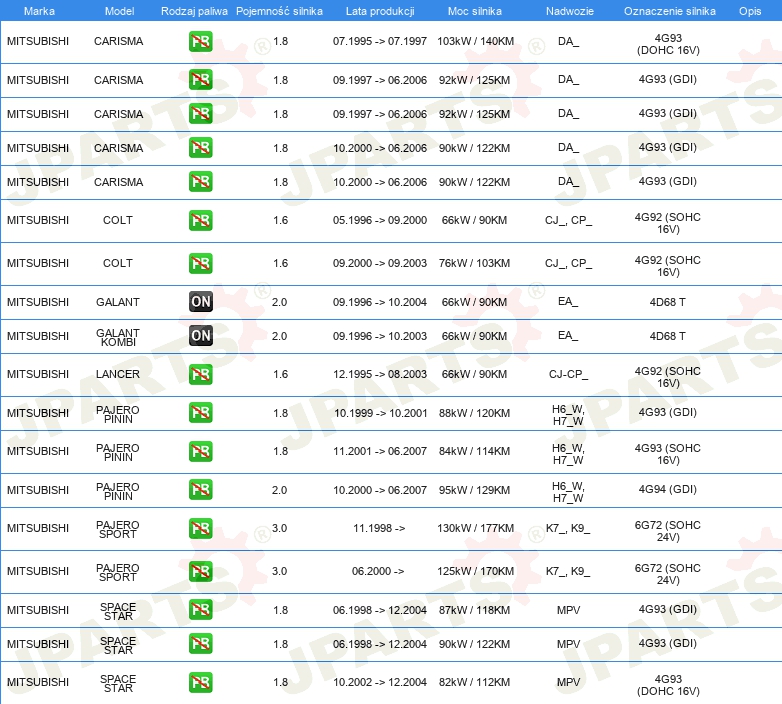
Task: Select the Rodzaj paliwa column header
Action: click(x=194, y=11)
